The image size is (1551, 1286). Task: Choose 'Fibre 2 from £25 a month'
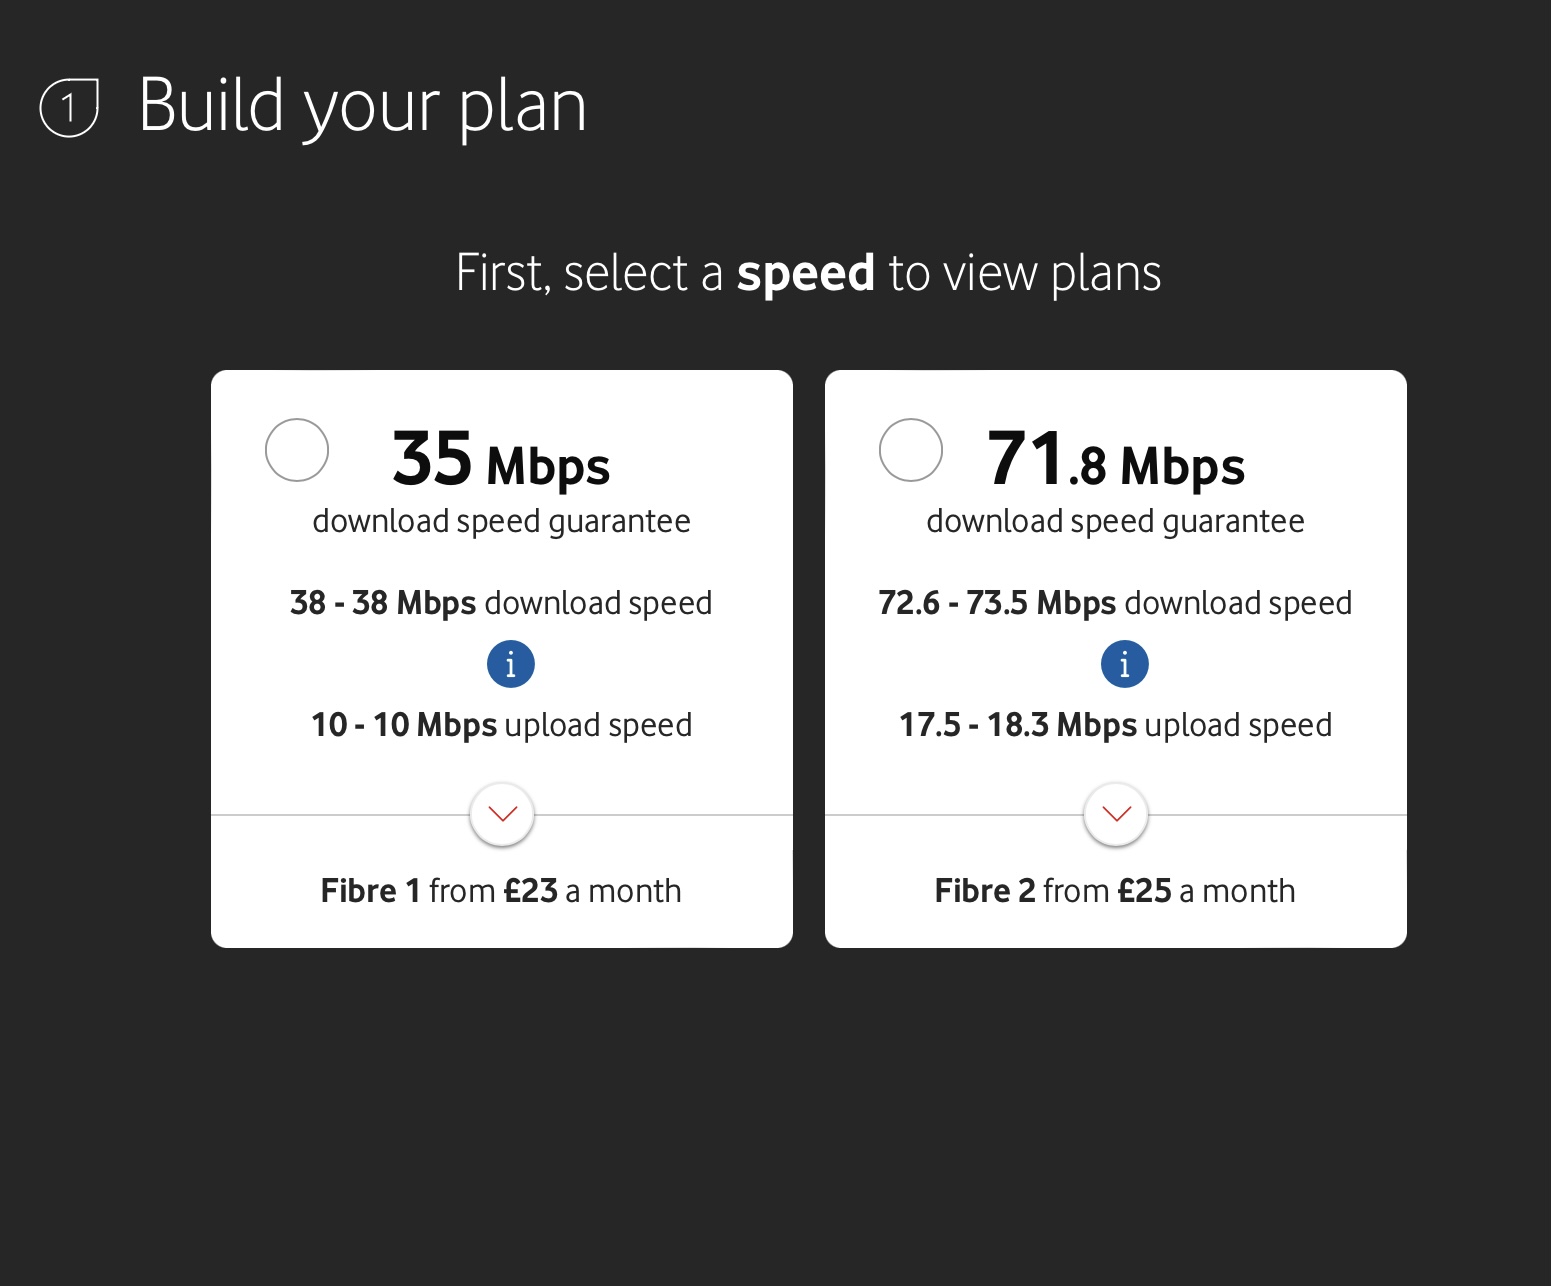coord(1115,891)
